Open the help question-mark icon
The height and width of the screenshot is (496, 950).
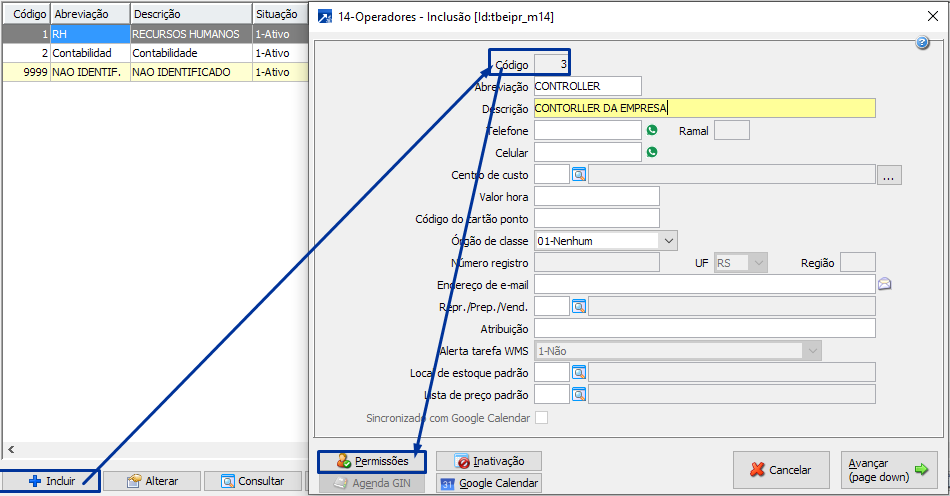point(922,42)
